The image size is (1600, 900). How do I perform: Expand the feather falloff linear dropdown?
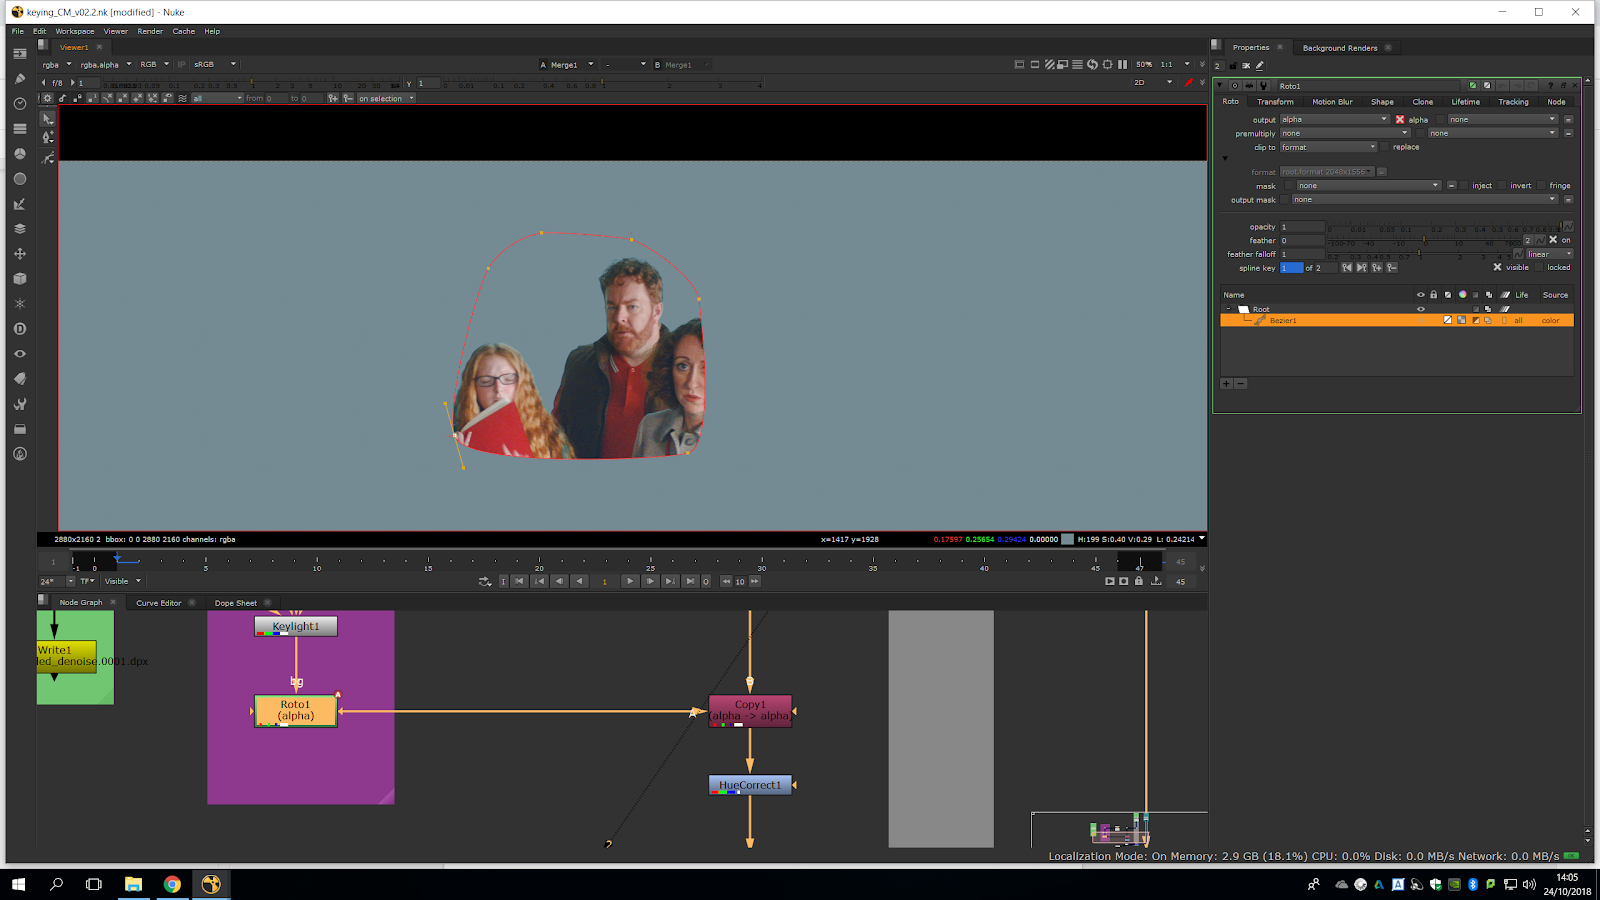click(x=1548, y=254)
